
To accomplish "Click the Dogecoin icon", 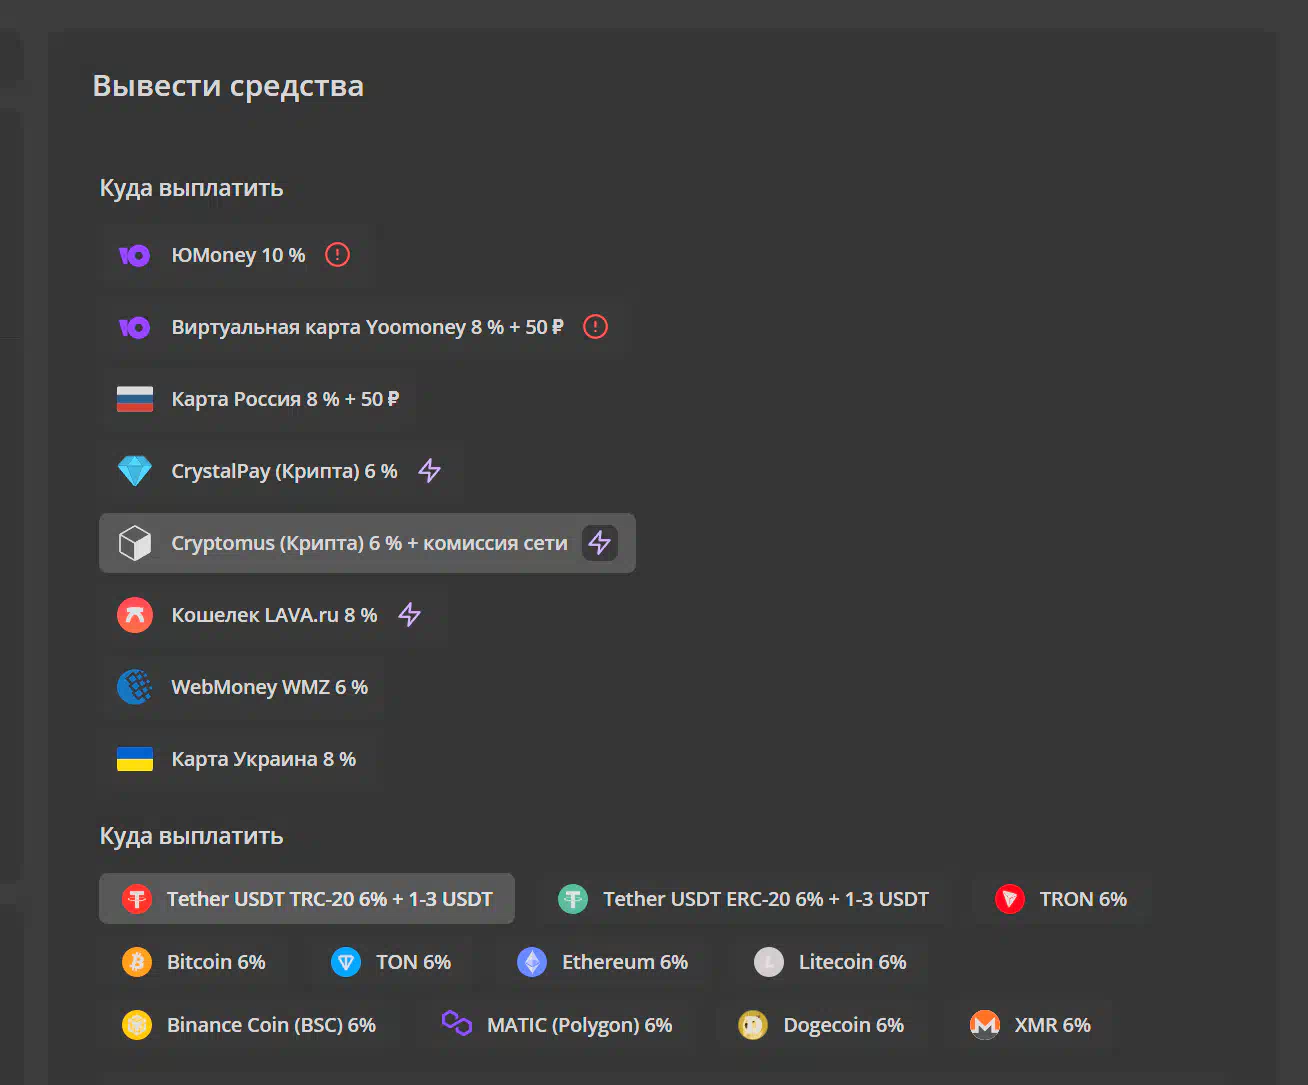I will (x=753, y=1025).
